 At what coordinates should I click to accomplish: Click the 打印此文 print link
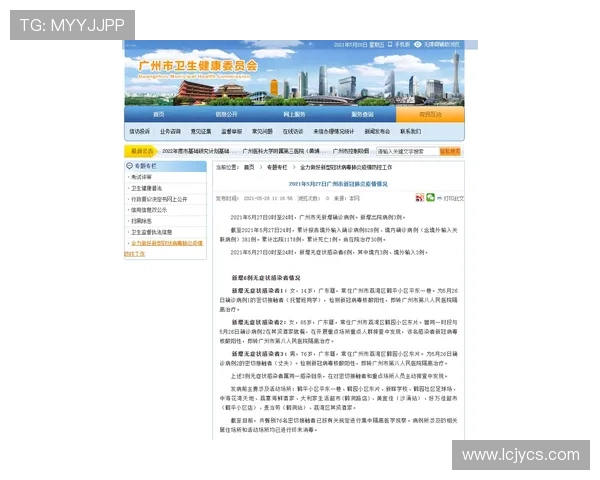[453, 198]
